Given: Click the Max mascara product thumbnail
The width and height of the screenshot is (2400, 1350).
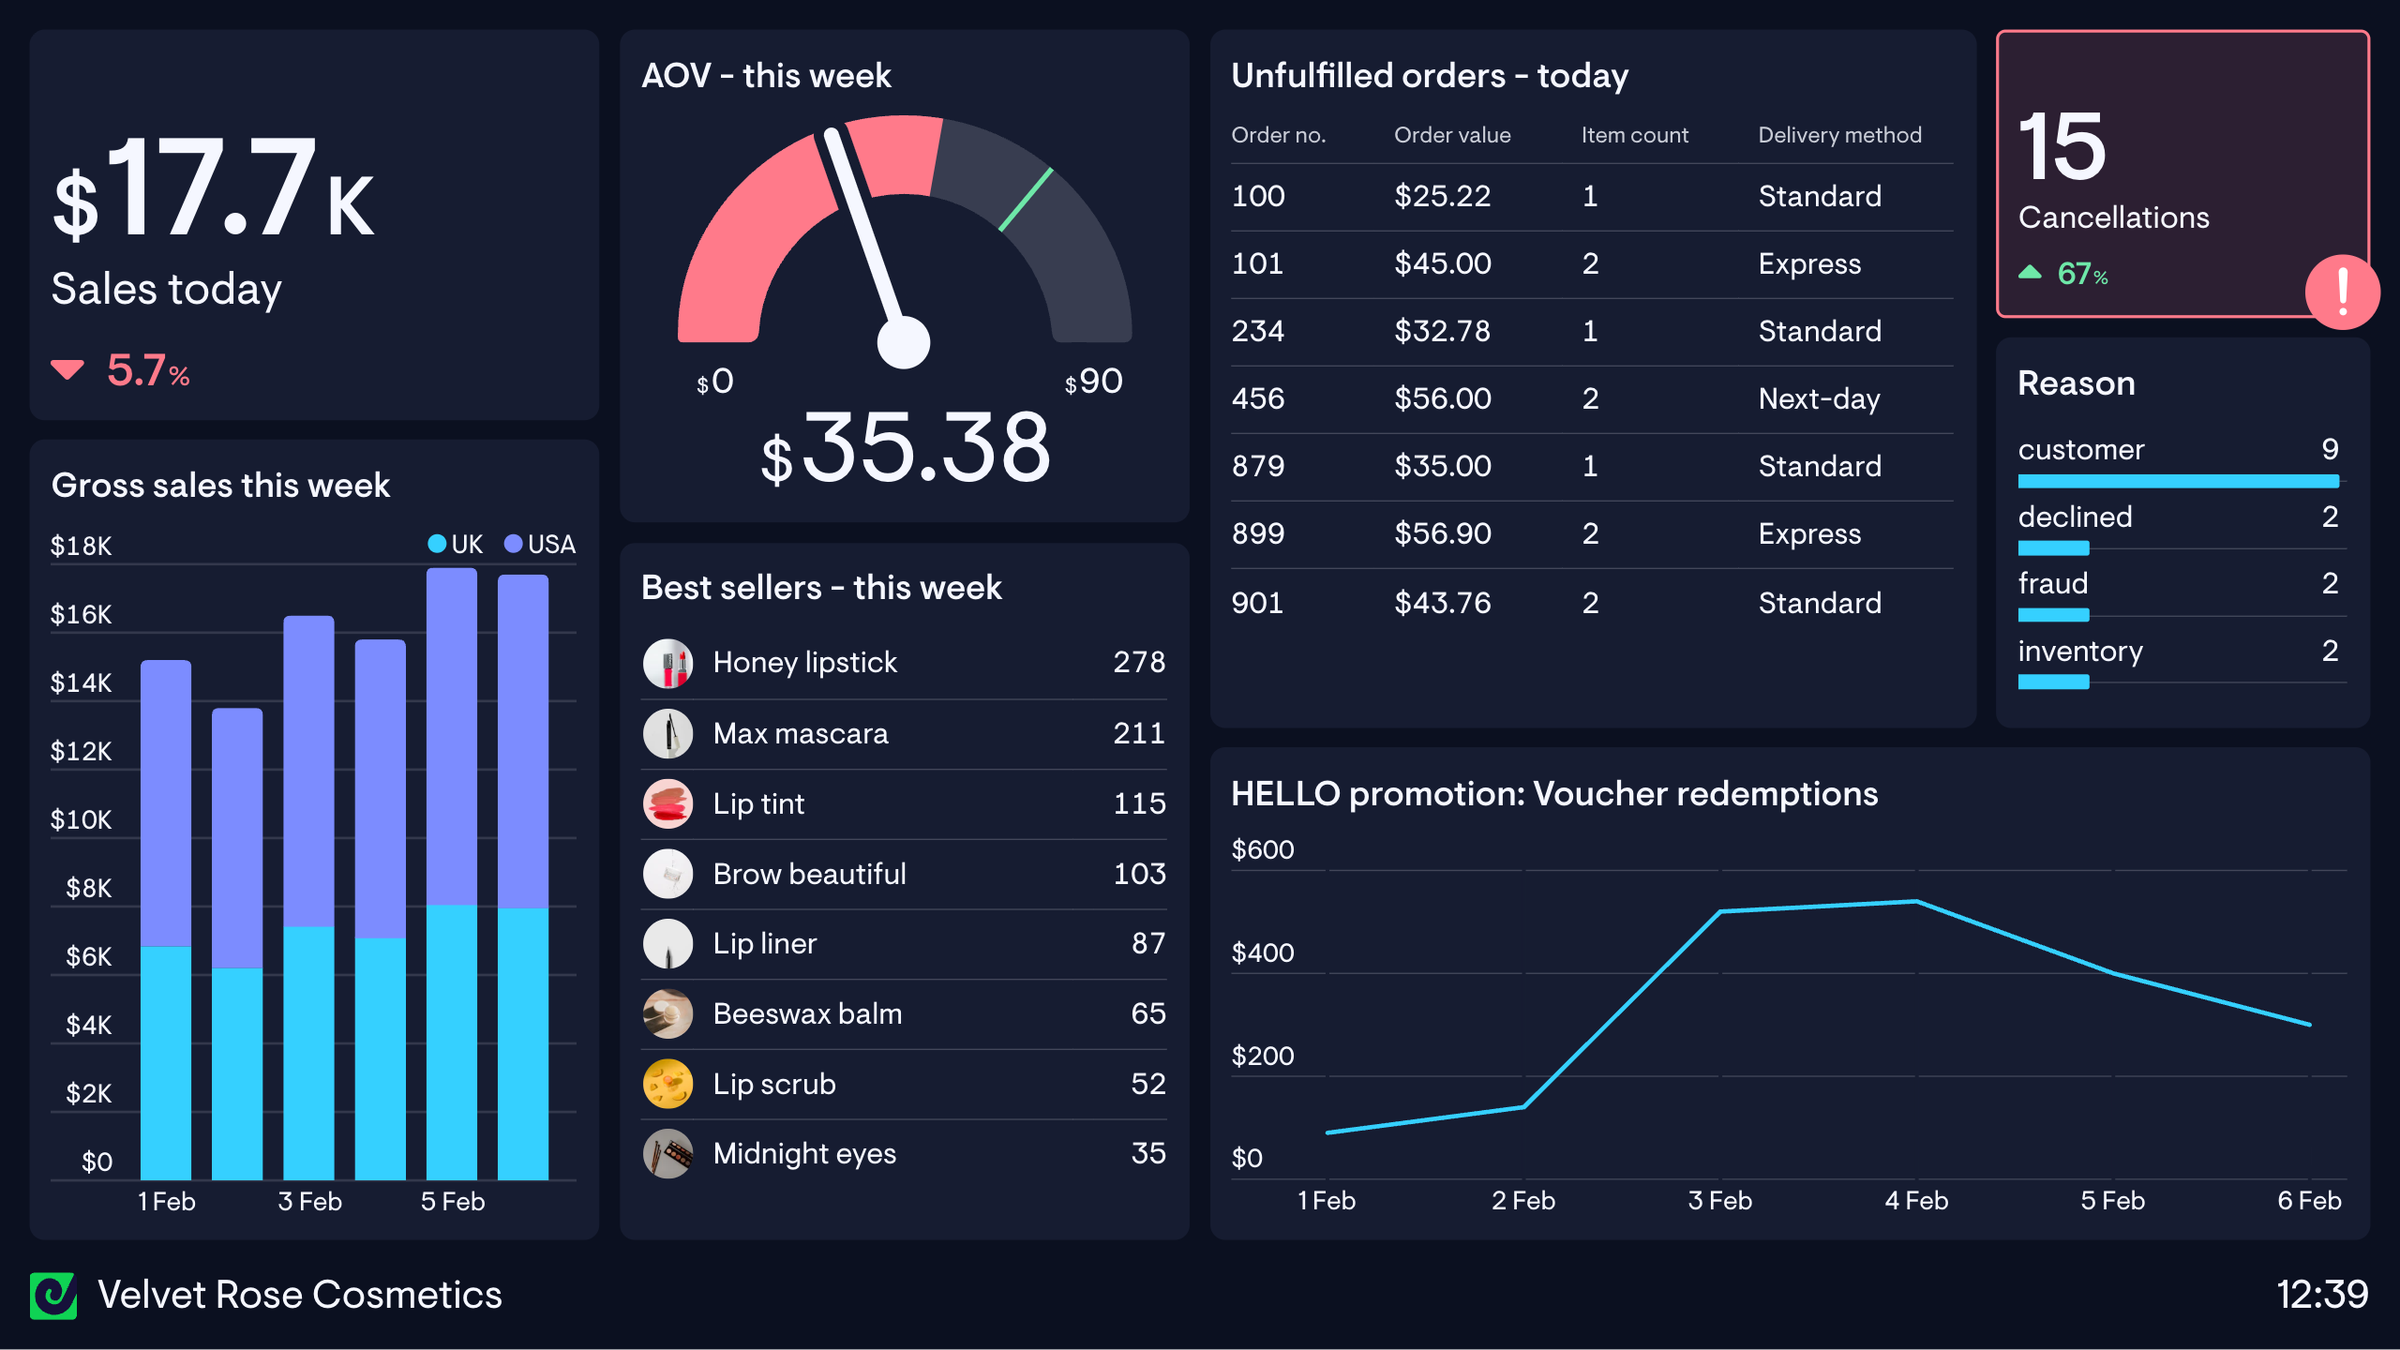Looking at the screenshot, I should point(667,733).
